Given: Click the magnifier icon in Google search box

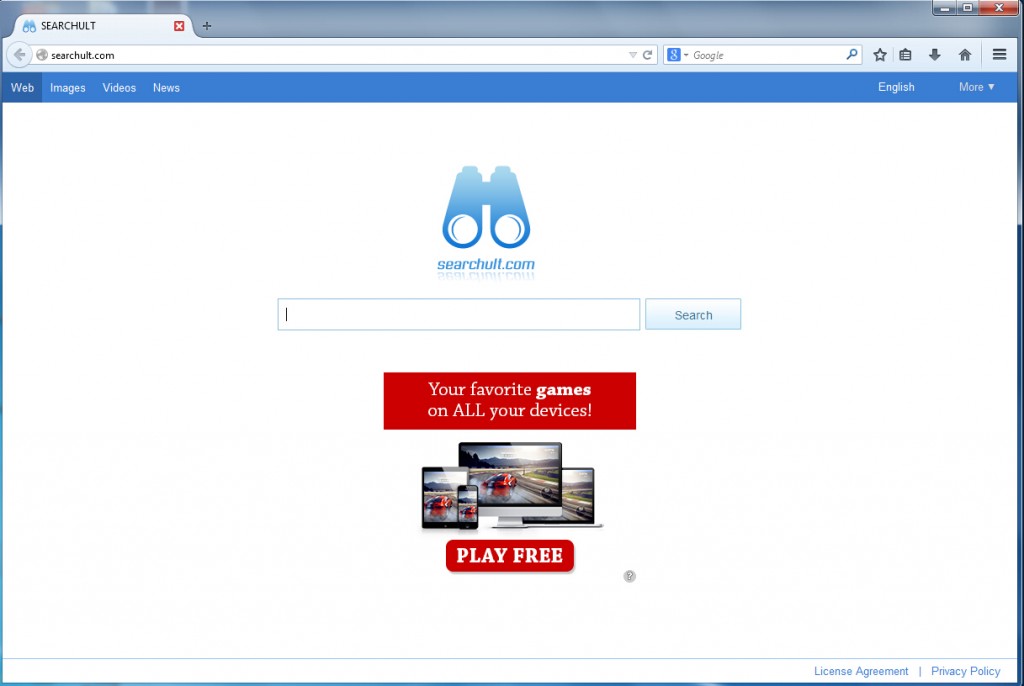Looking at the screenshot, I should pyautogui.click(x=852, y=55).
